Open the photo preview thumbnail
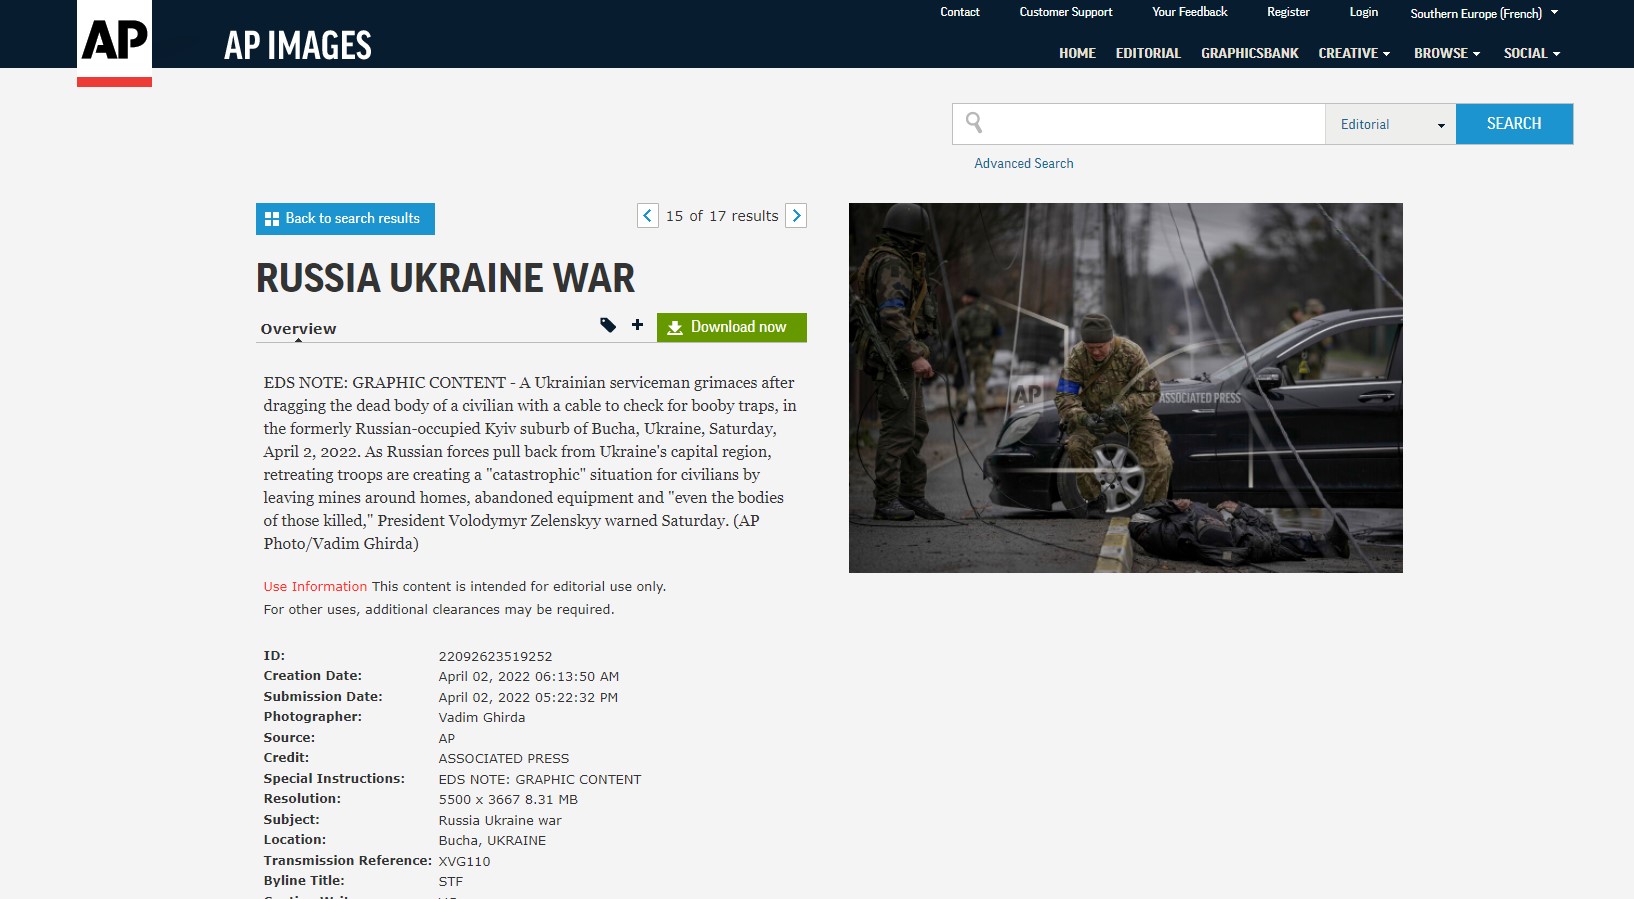This screenshot has width=1634, height=899. pyautogui.click(x=1125, y=388)
